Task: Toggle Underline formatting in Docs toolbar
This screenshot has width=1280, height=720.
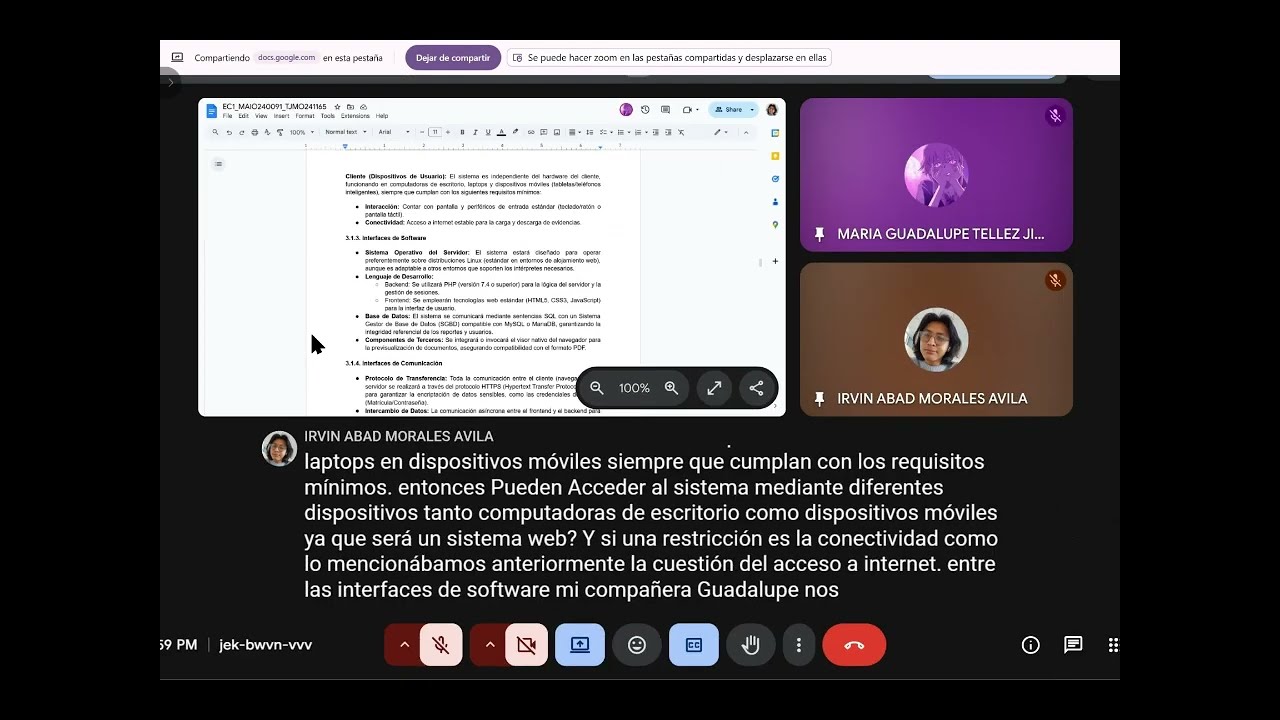Action: click(488, 132)
